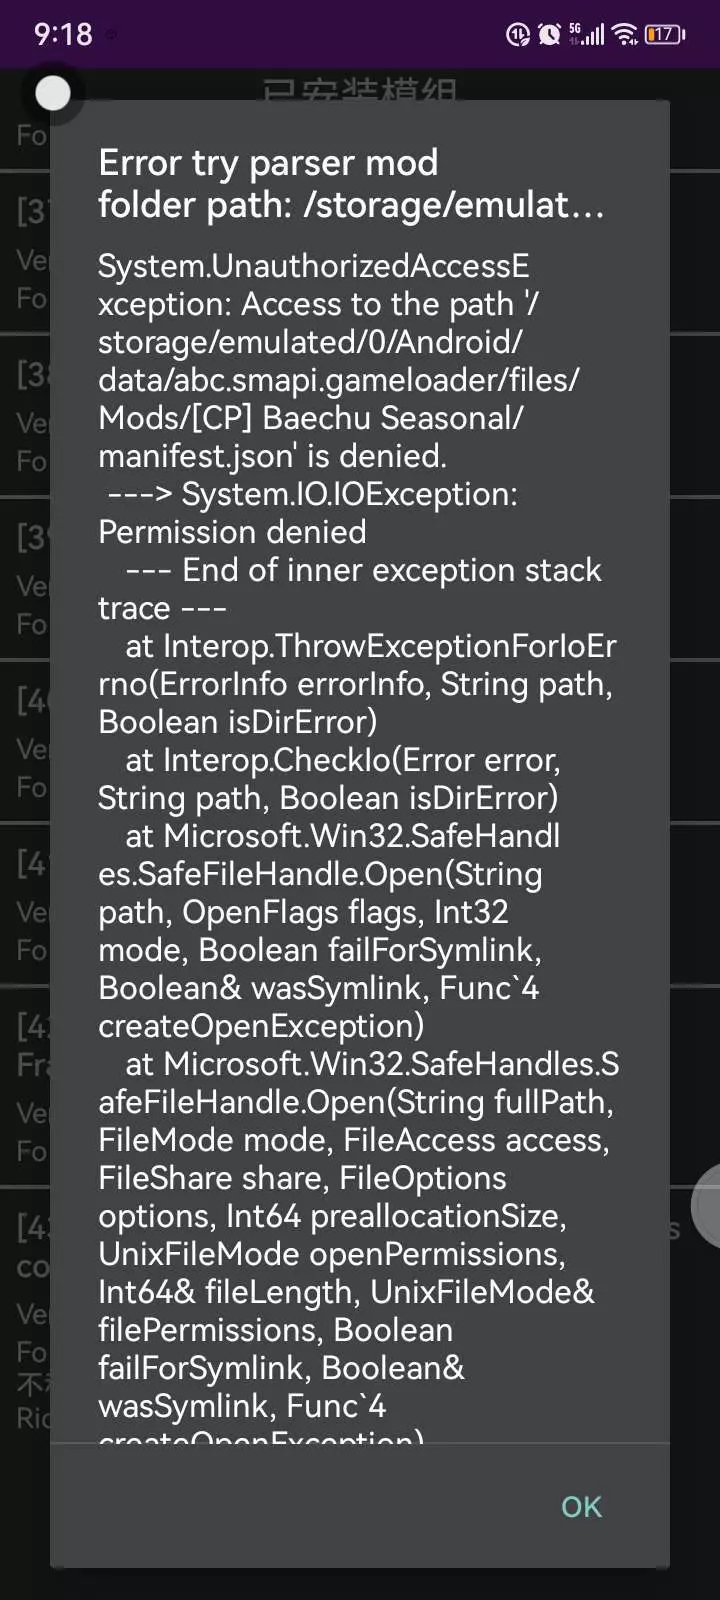Viewport: 720px width, 1600px height.
Task: Tap the 5G cellular signal bars icon
Action: pos(587,35)
